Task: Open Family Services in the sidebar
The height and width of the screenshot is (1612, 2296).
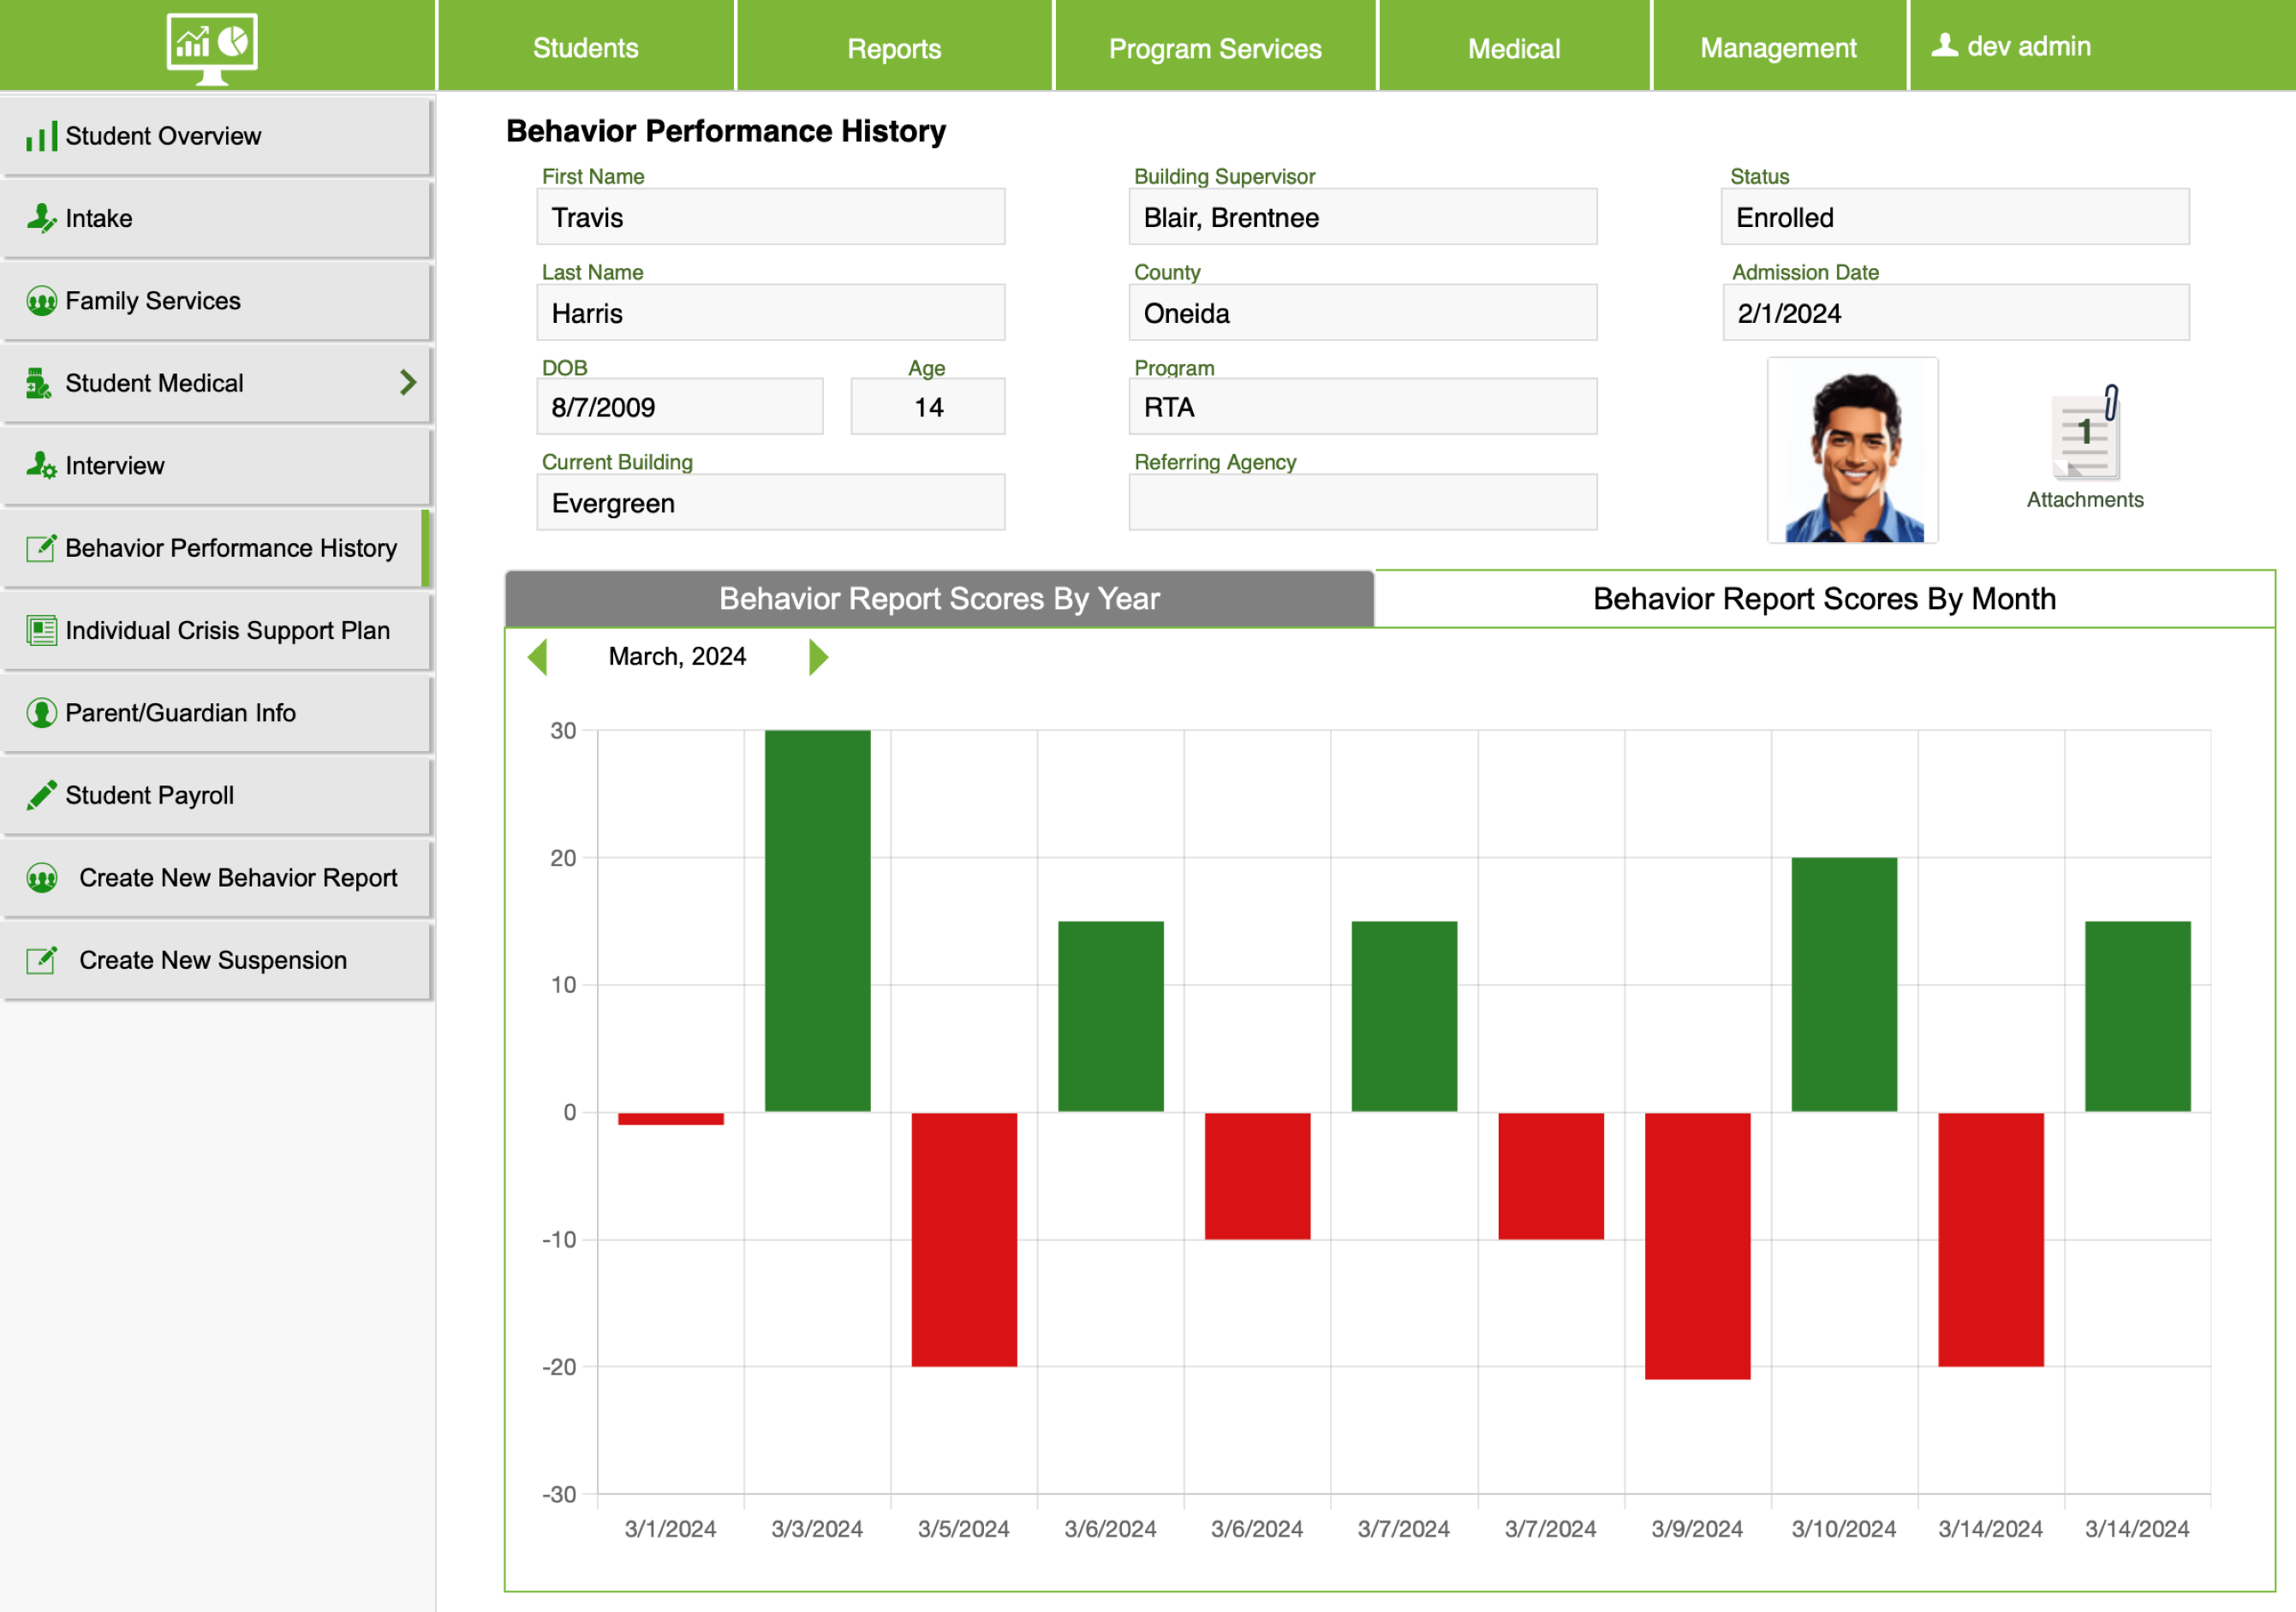Action: [217, 301]
